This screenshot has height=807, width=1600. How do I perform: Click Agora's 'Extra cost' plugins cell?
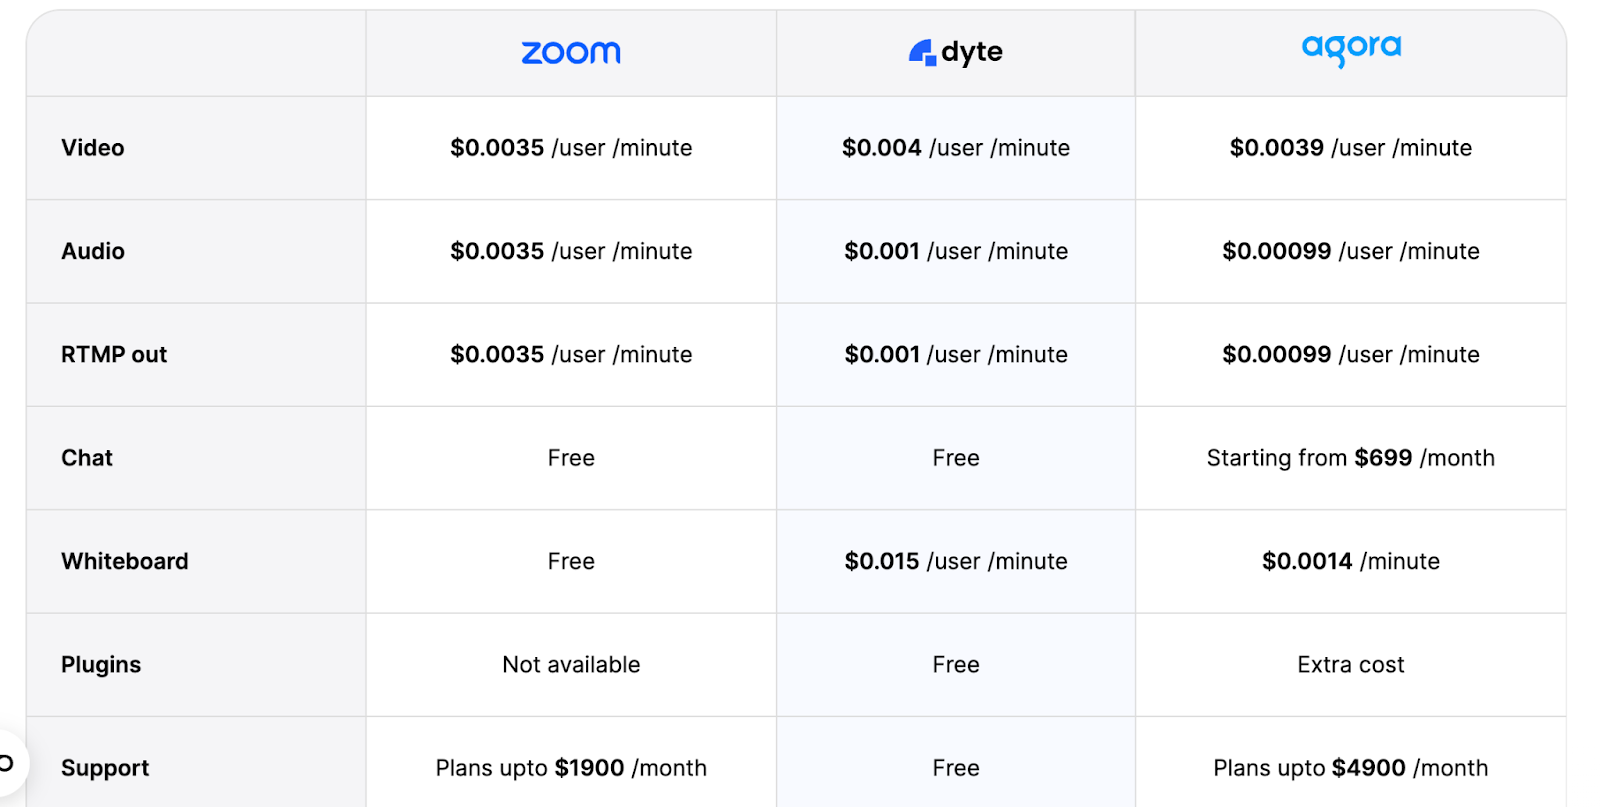pyautogui.click(x=1351, y=665)
